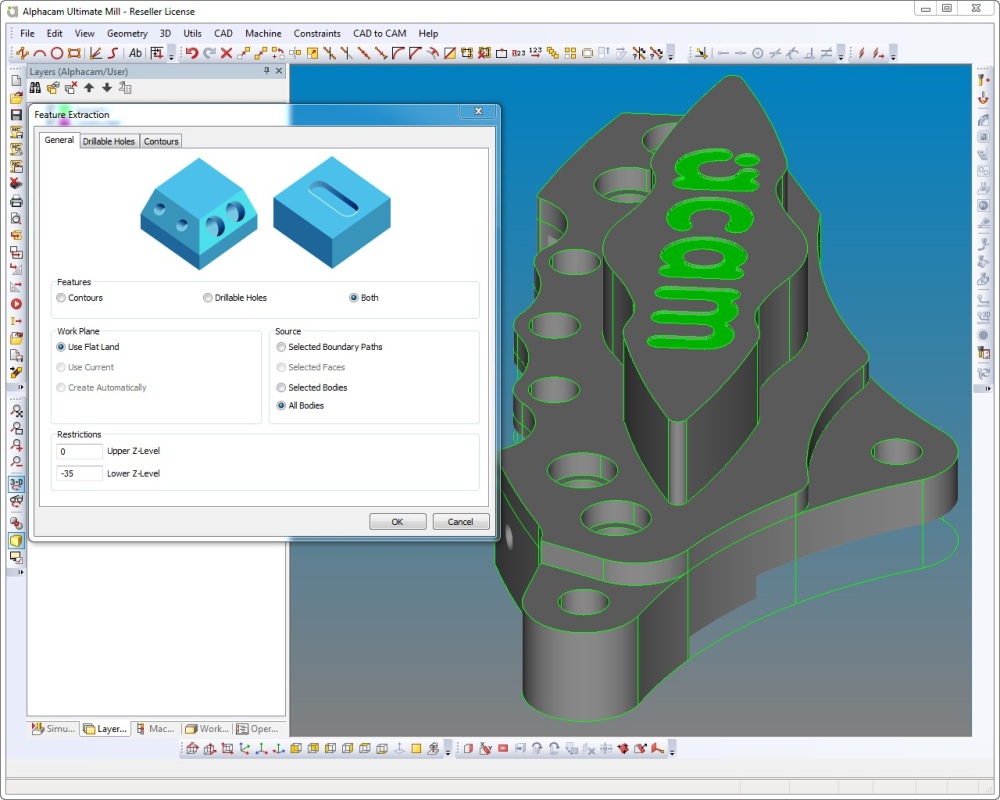Click the Undo arrow in the toolbar

pos(190,53)
